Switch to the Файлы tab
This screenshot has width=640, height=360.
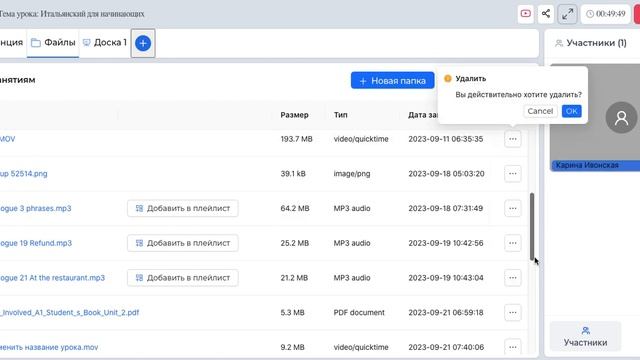point(53,42)
